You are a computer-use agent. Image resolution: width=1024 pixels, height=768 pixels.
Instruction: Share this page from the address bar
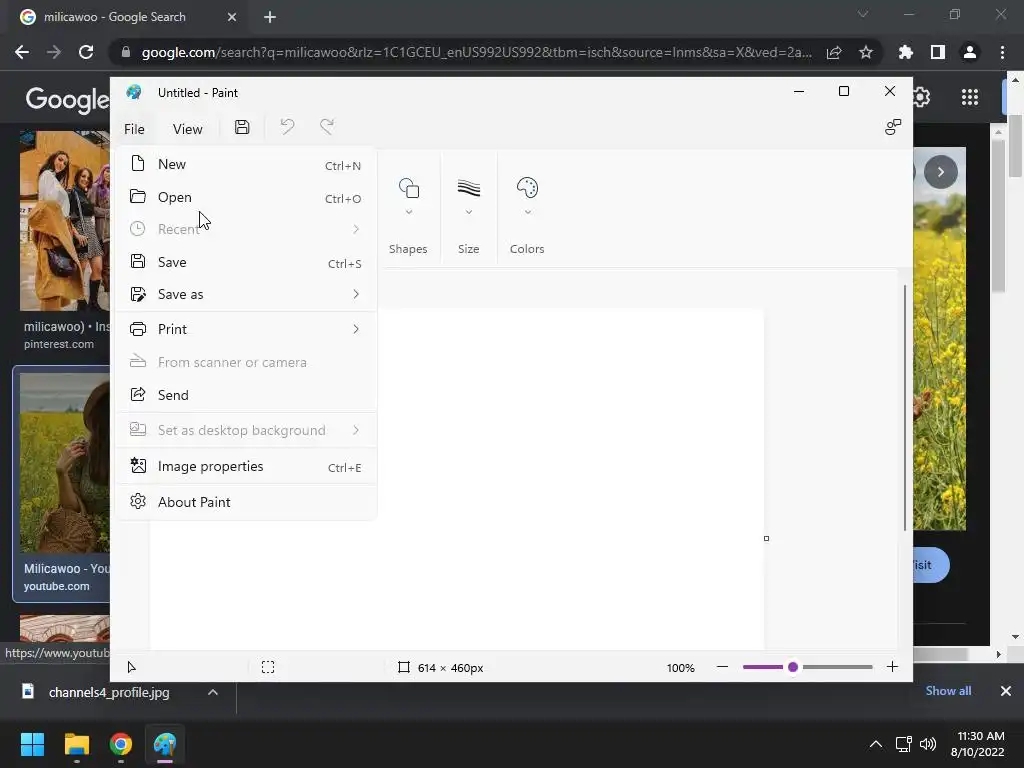pos(834,52)
